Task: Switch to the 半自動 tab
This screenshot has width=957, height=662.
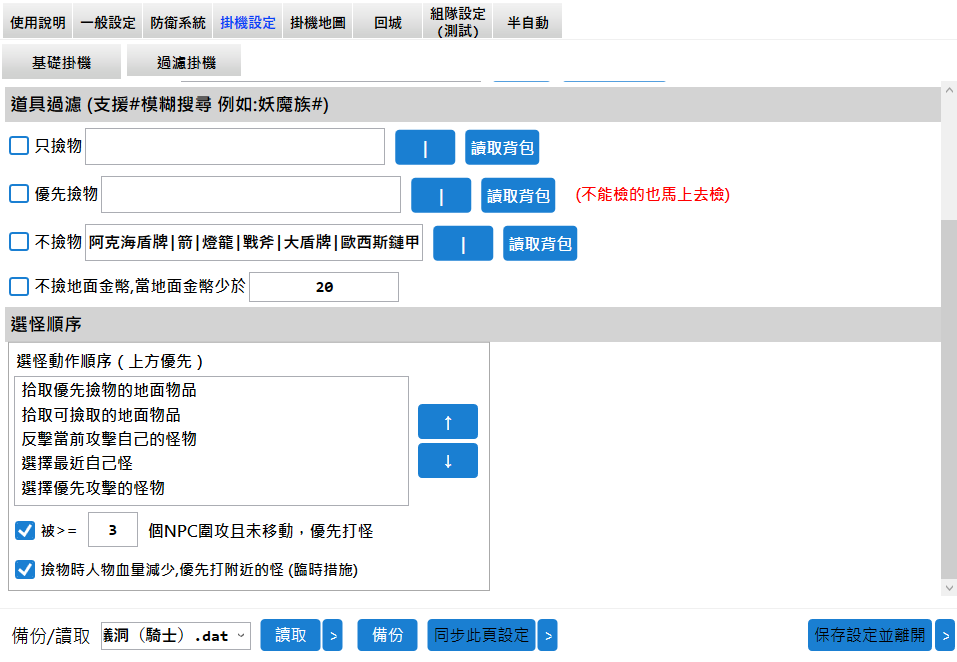Action: click(527, 23)
